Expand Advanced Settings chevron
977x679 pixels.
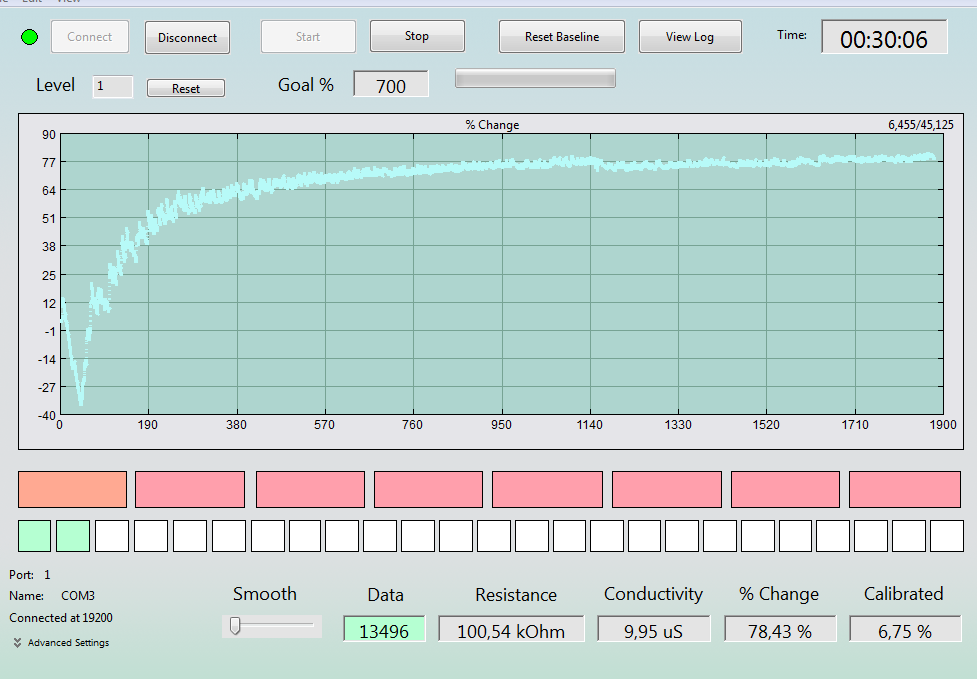click(x=17, y=642)
